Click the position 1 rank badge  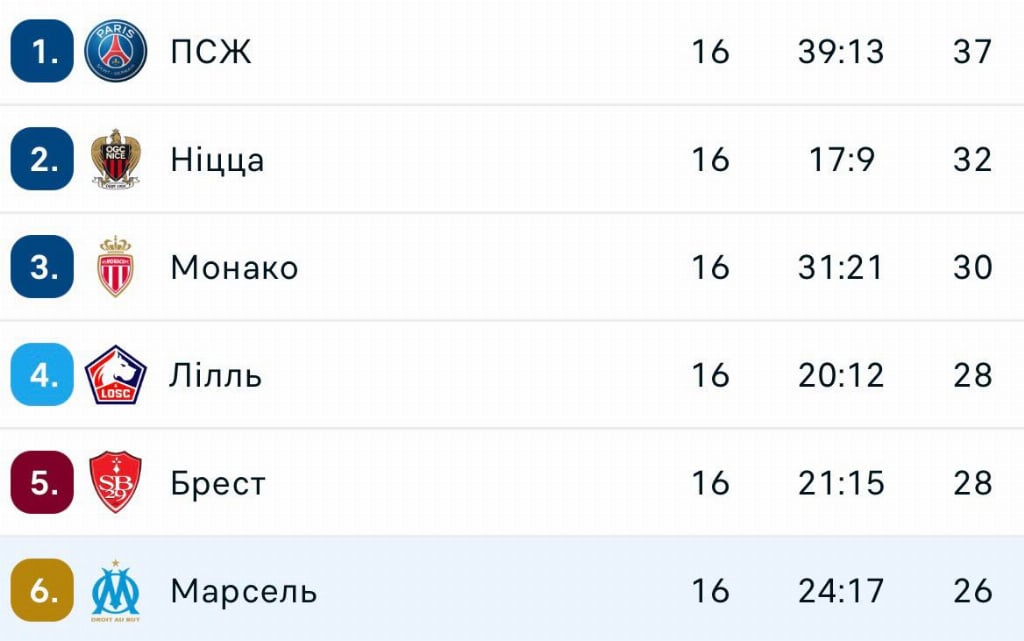(42, 51)
